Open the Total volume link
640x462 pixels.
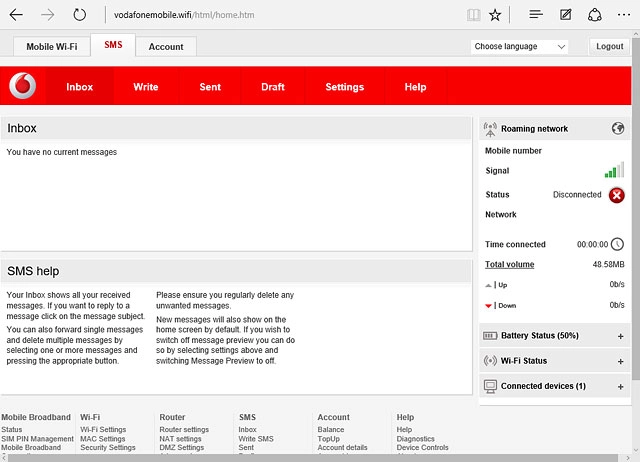click(509, 265)
